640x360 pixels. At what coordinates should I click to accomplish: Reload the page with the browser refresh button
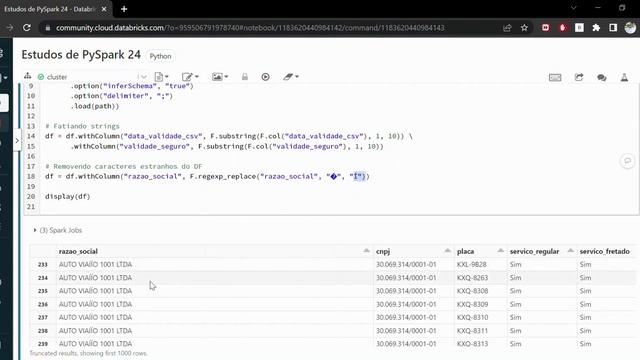coord(27,28)
